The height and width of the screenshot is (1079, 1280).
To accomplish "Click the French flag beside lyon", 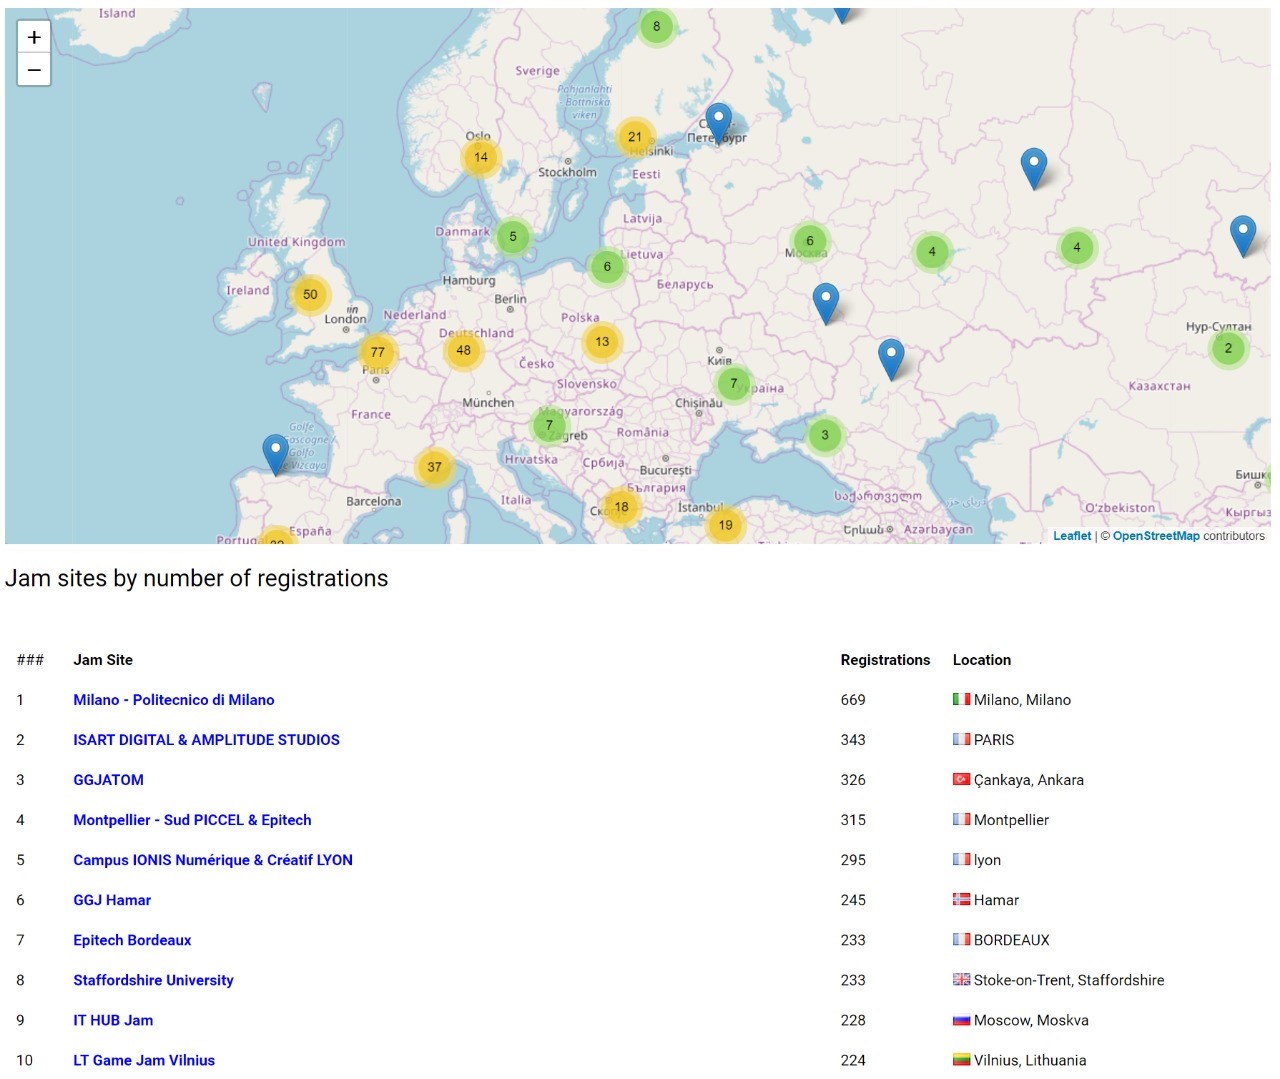I will click(x=961, y=859).
